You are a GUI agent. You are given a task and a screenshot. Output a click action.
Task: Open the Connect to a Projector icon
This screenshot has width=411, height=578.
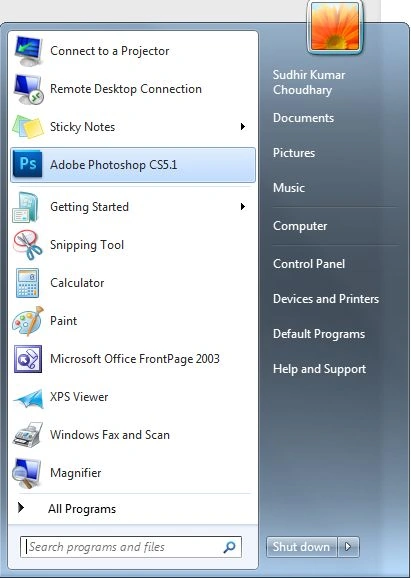28,51
